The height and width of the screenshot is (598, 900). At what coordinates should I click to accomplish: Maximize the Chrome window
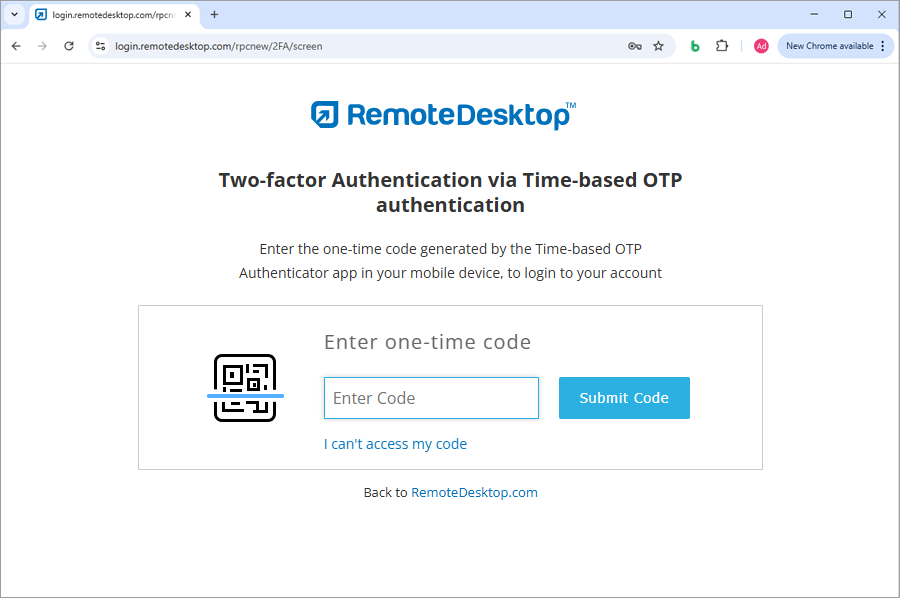(x=848, y=14)
